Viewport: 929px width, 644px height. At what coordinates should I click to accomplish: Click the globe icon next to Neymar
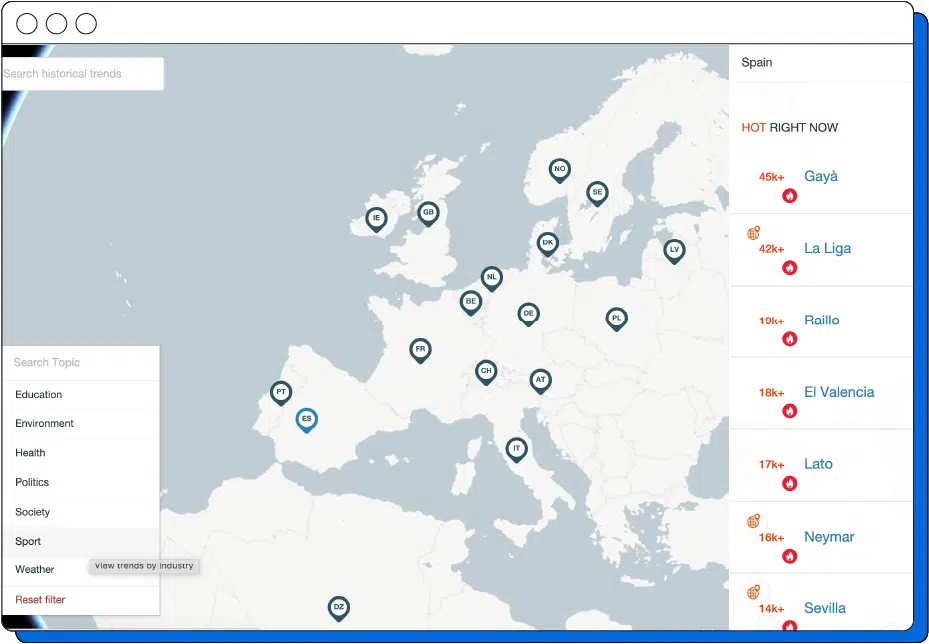(x=754, y=521)
